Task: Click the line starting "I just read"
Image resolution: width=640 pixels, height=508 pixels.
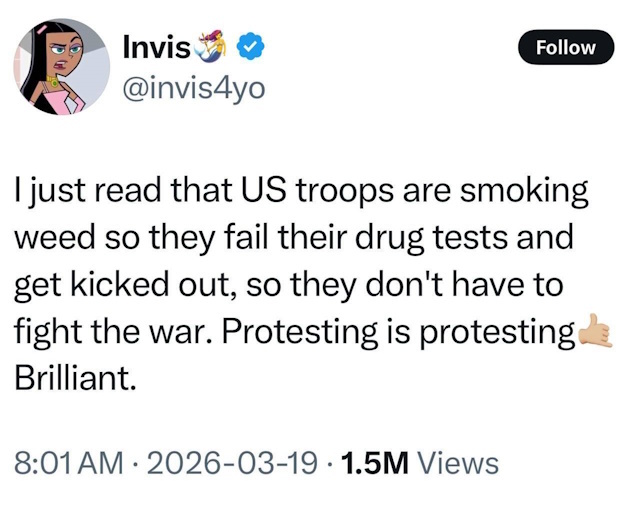Action: tap(300, 190)
